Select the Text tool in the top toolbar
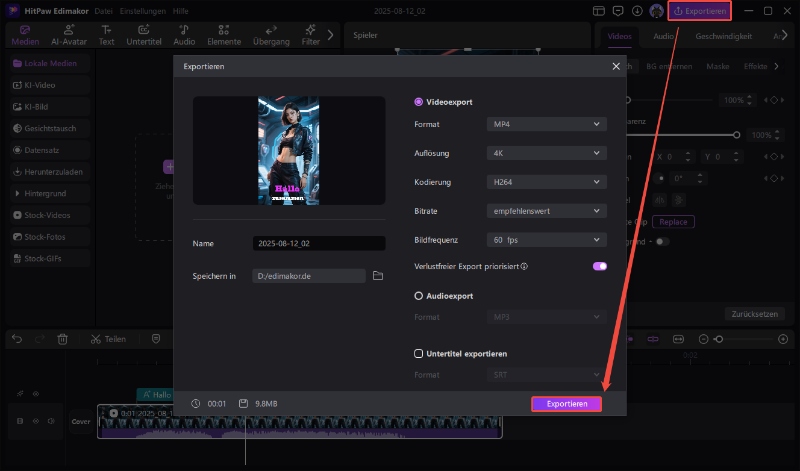This screenshot has height=471, width=800. coord(106,36)
